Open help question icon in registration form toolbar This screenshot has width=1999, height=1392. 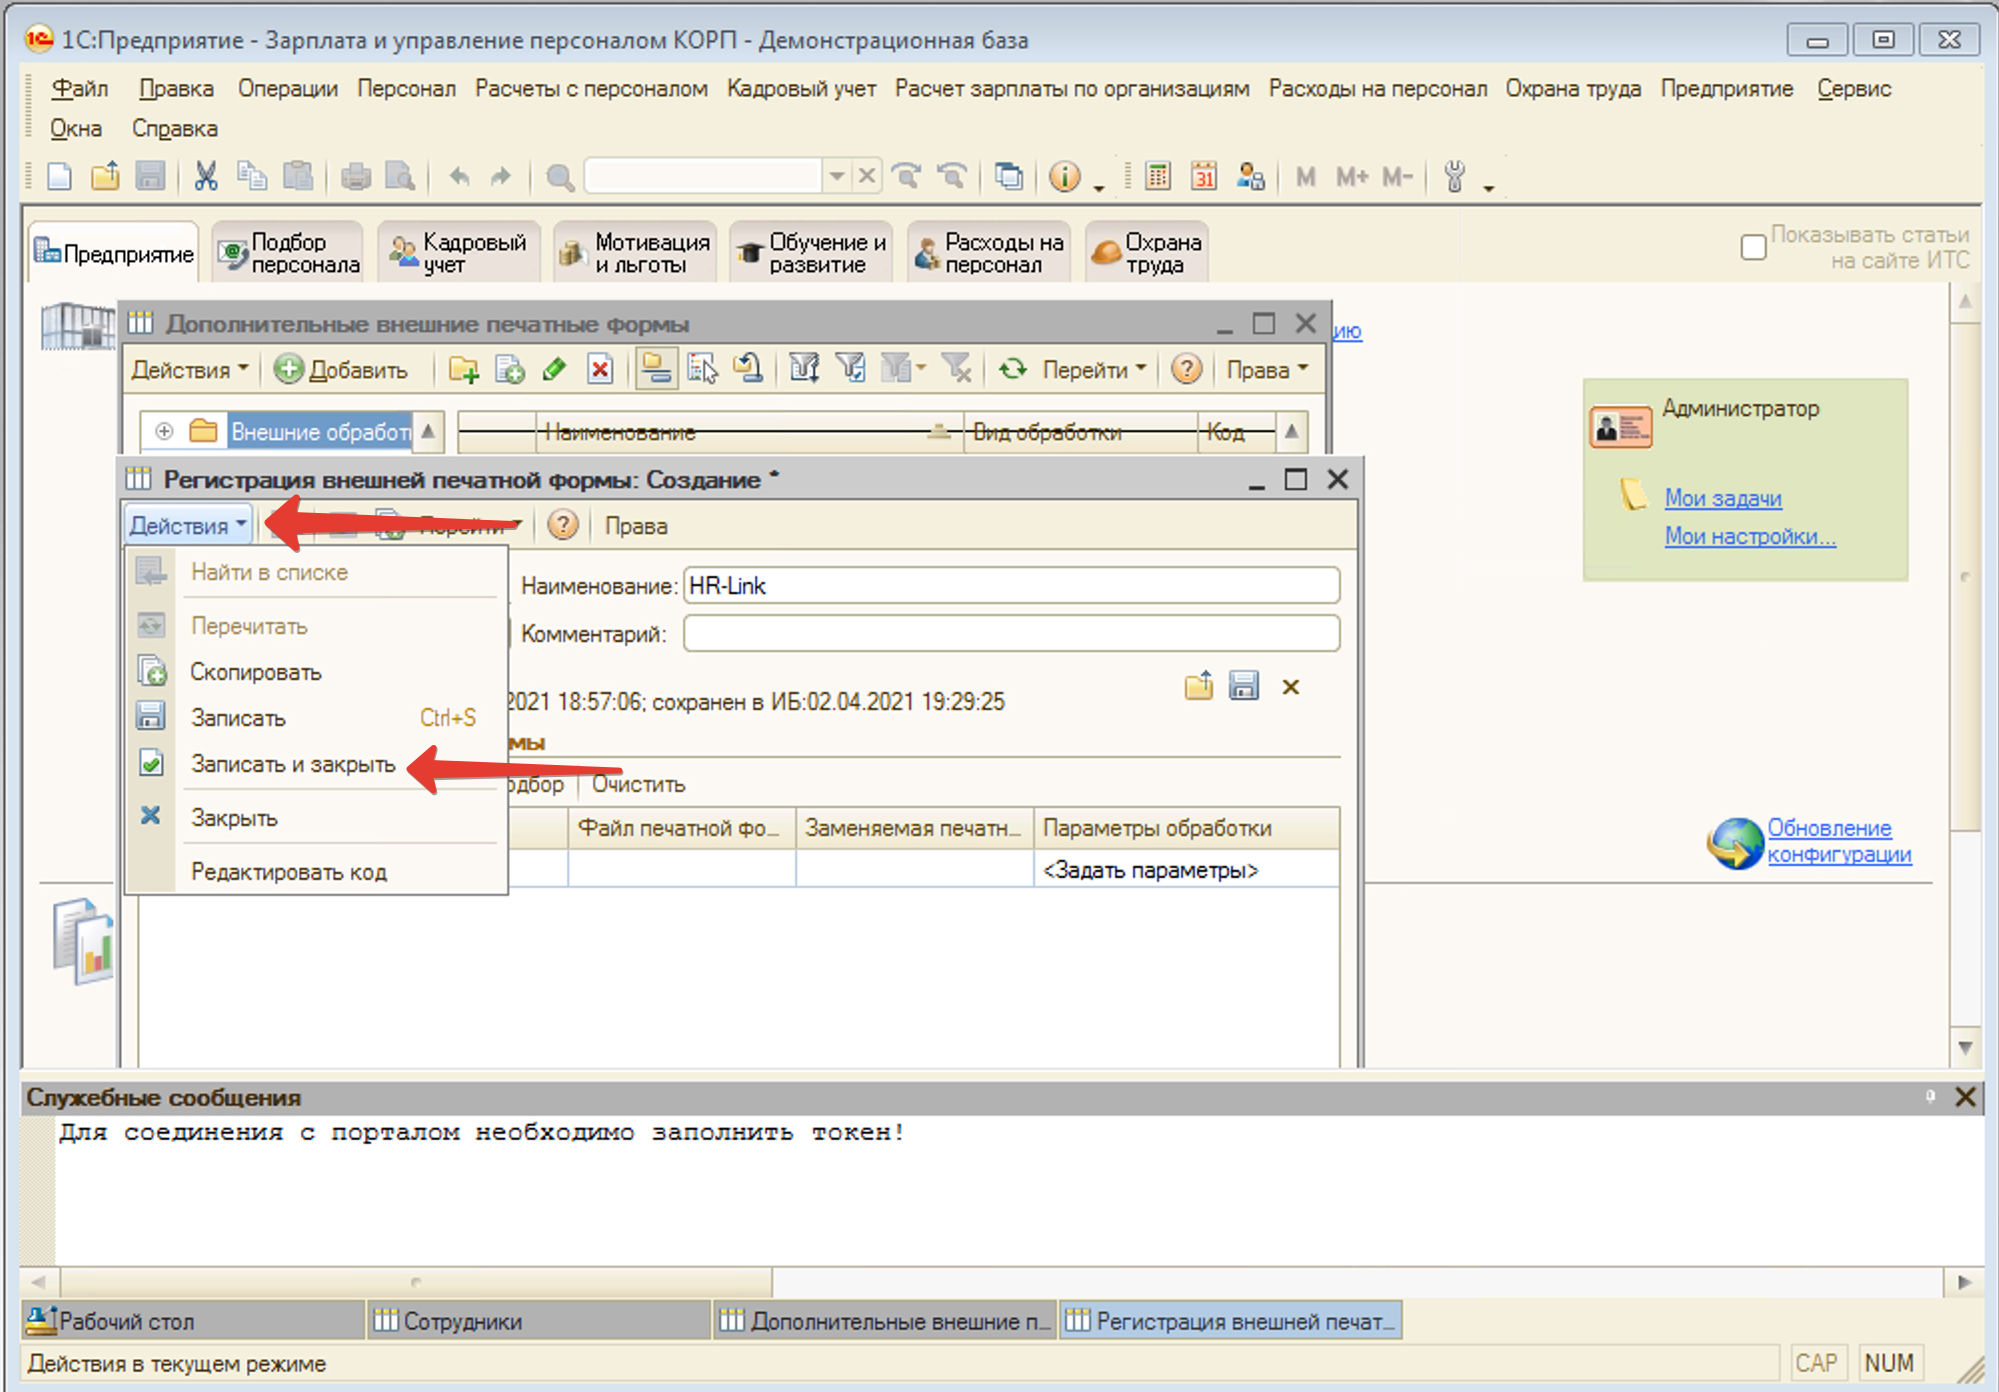[x=563, y=525]
